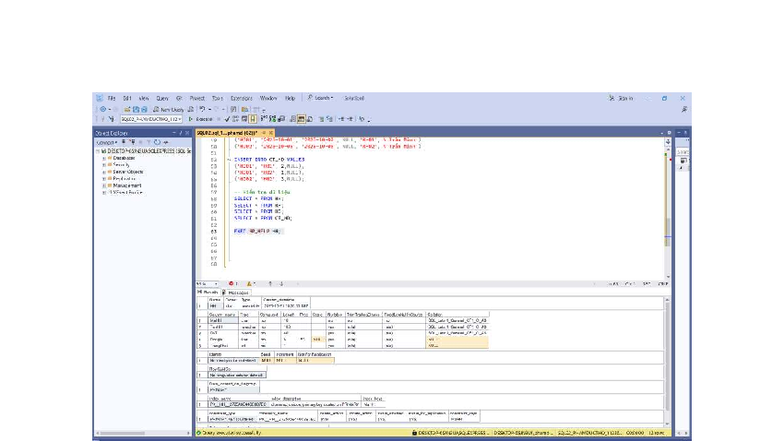
Task: Click the Save All icon
Action: point(144,110)
